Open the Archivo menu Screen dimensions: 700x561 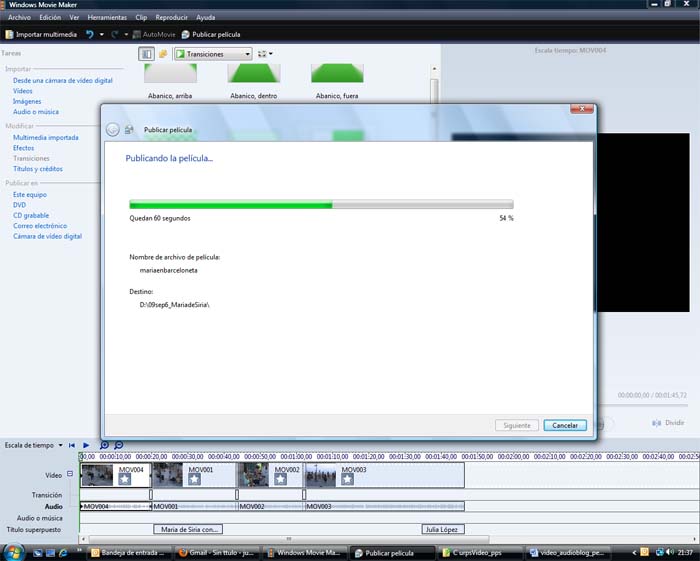(19, 17)
